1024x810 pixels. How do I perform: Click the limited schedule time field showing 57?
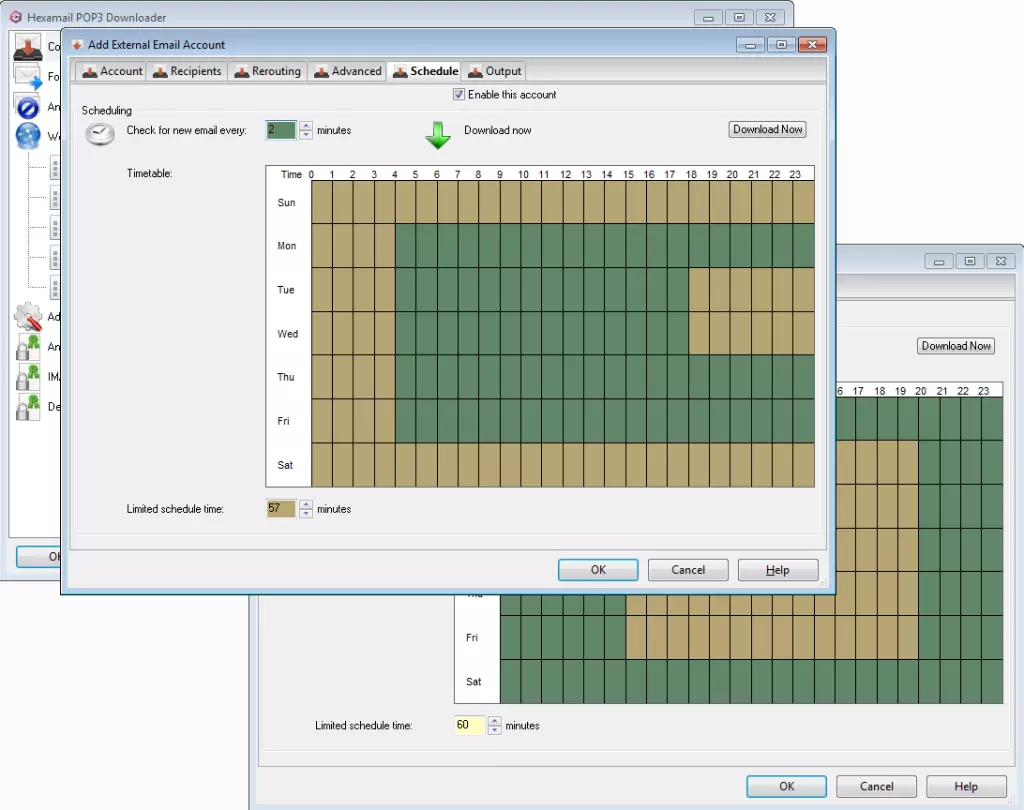[x=281, y=509]
